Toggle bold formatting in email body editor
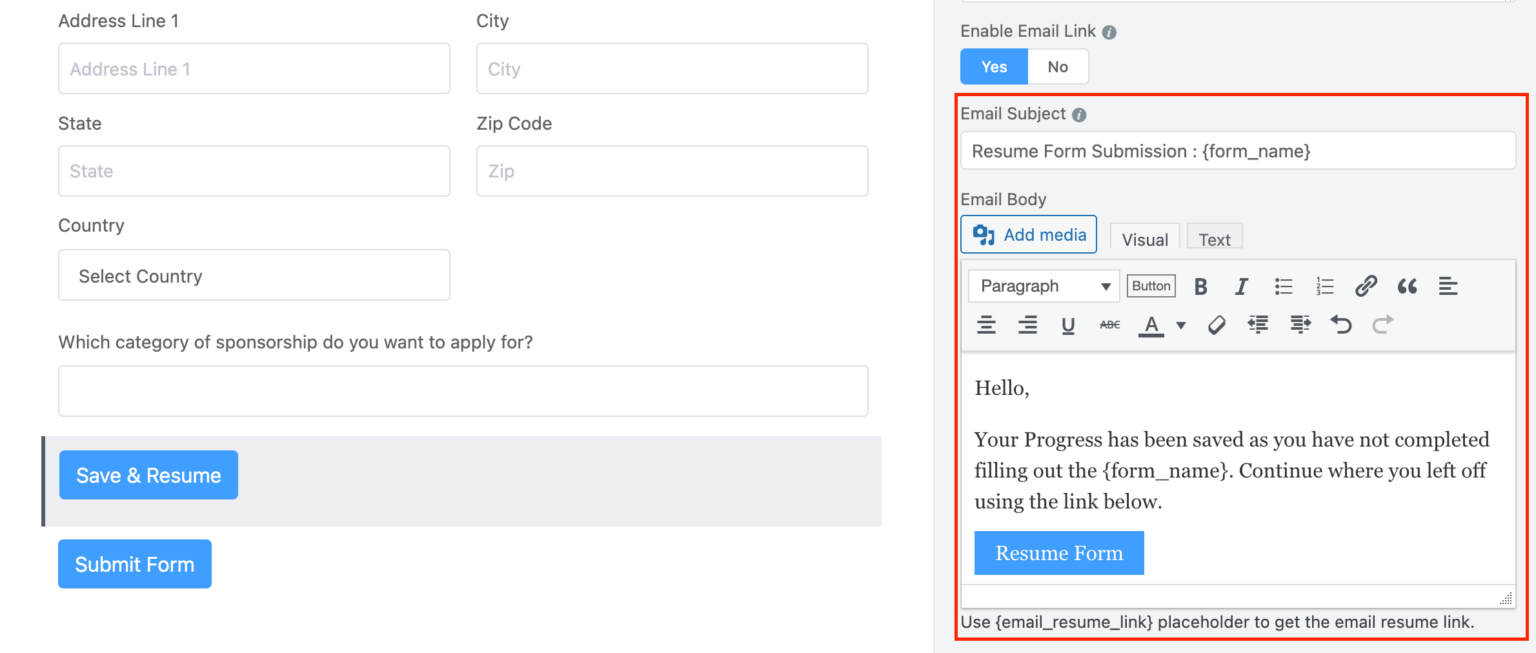 1201,287
